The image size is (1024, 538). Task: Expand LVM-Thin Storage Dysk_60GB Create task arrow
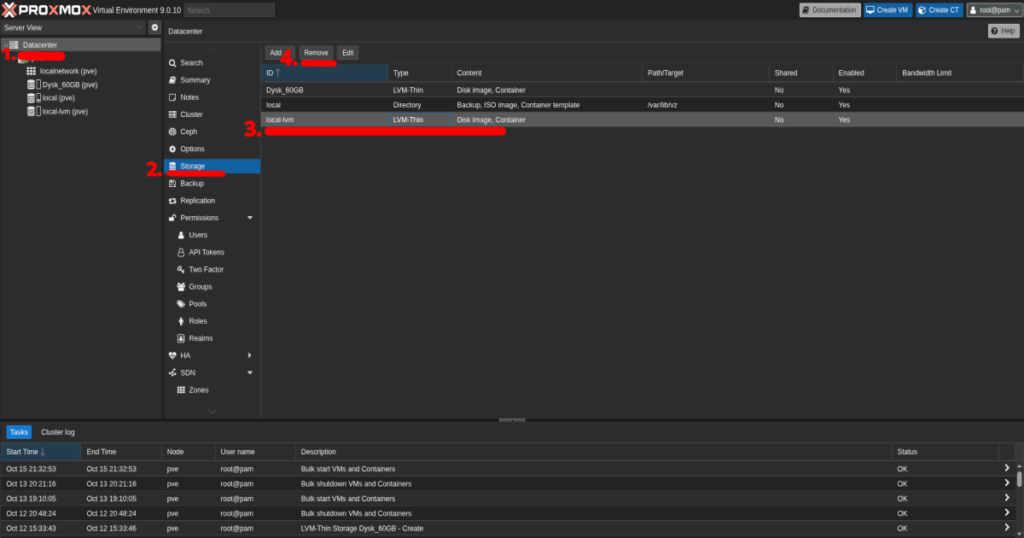pyautogui.click(x=1006, y=528)
